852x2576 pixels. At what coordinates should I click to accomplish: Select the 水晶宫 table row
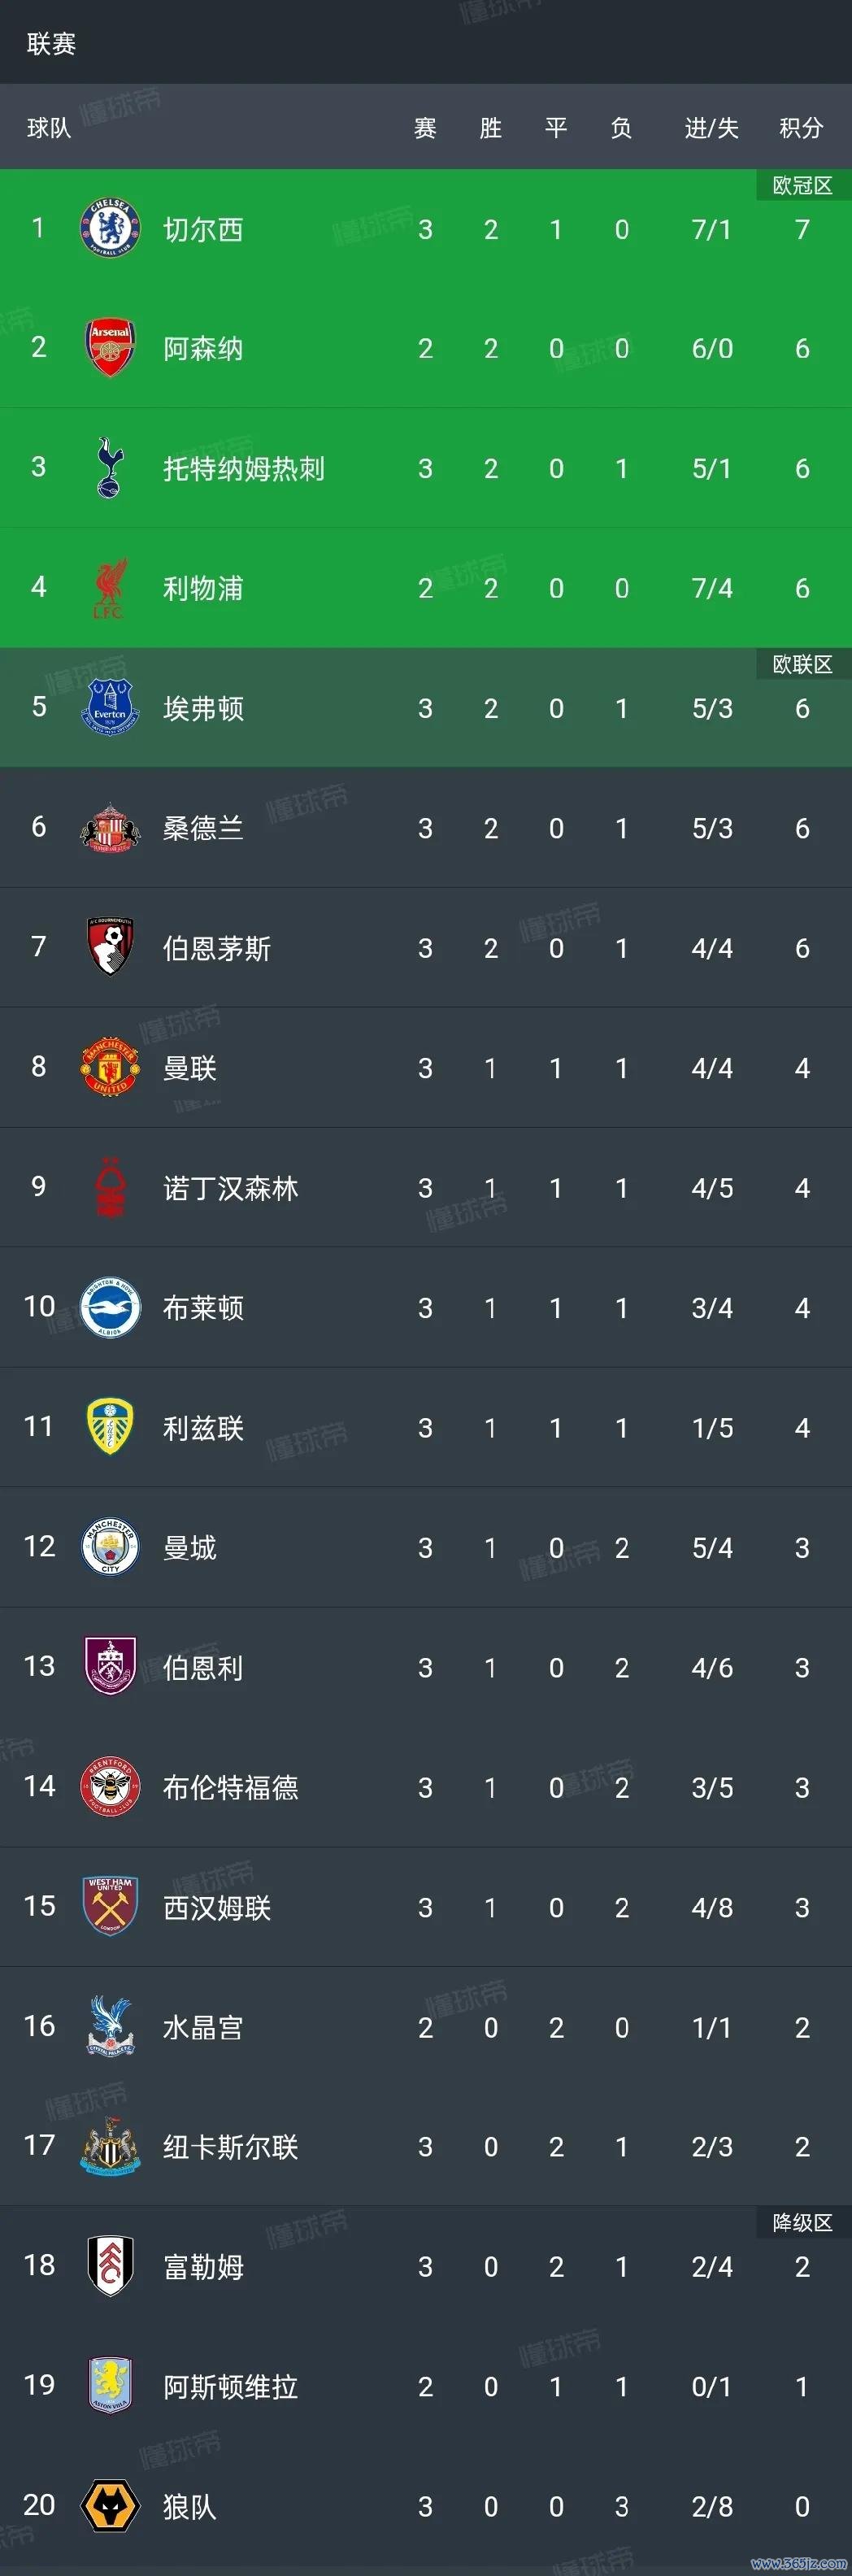pos(426,2027)
